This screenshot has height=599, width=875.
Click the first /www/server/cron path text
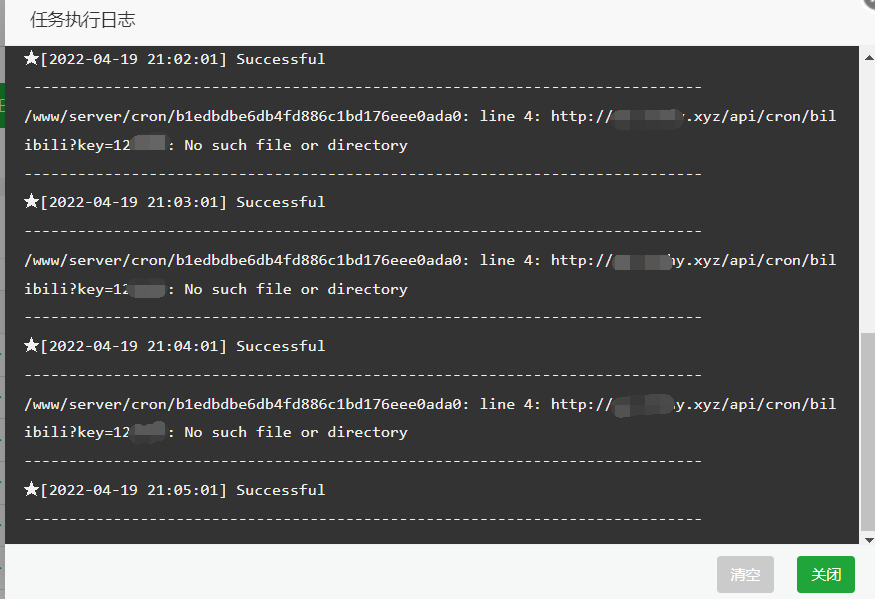point(243,116)
